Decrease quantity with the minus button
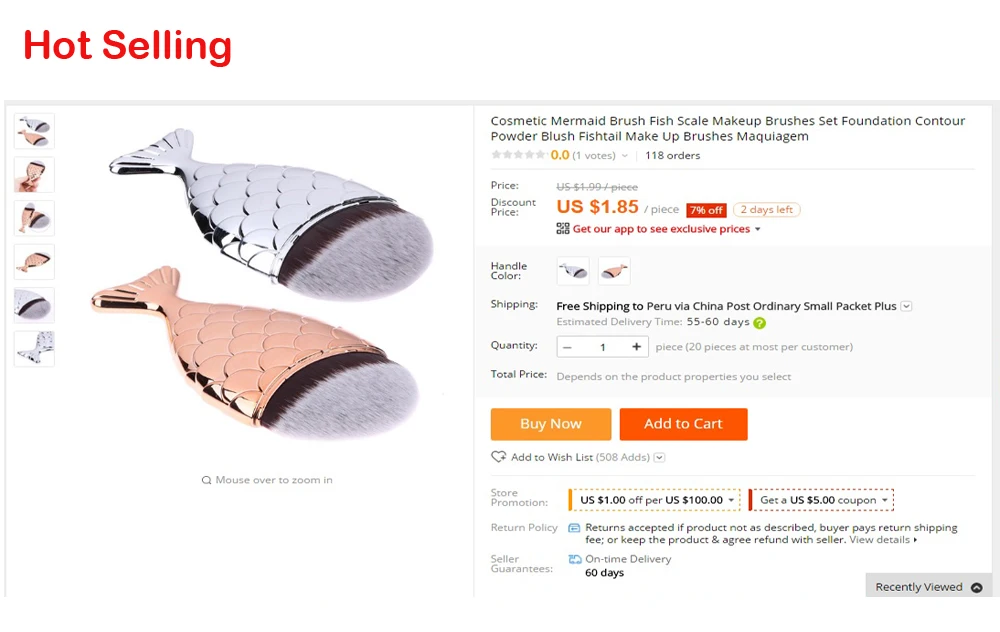This screenshot has width=1000, height=632. click(568, 347)
